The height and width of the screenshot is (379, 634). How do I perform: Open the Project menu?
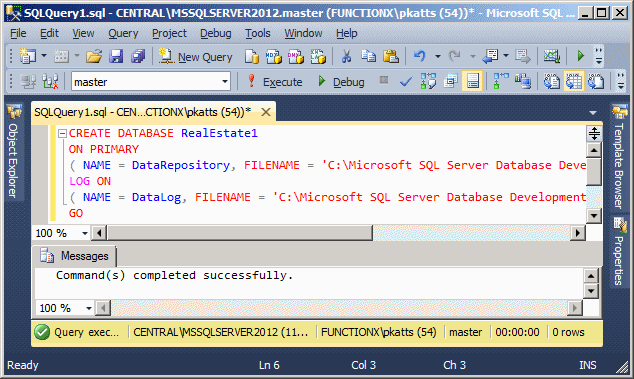point(169,33)
